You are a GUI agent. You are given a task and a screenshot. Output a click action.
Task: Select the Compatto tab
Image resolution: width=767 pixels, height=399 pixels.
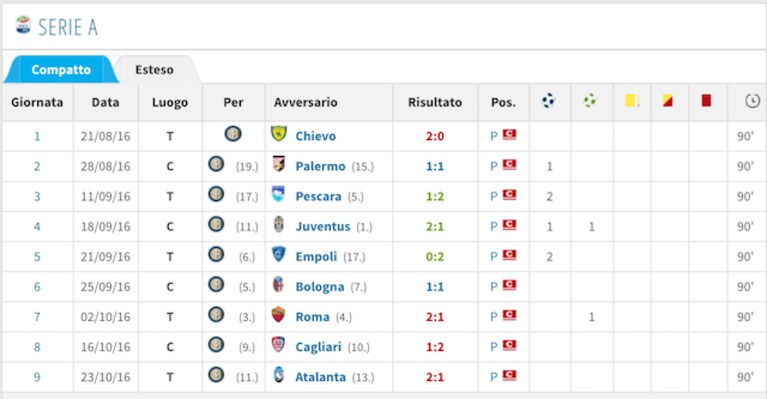[61, 70]
